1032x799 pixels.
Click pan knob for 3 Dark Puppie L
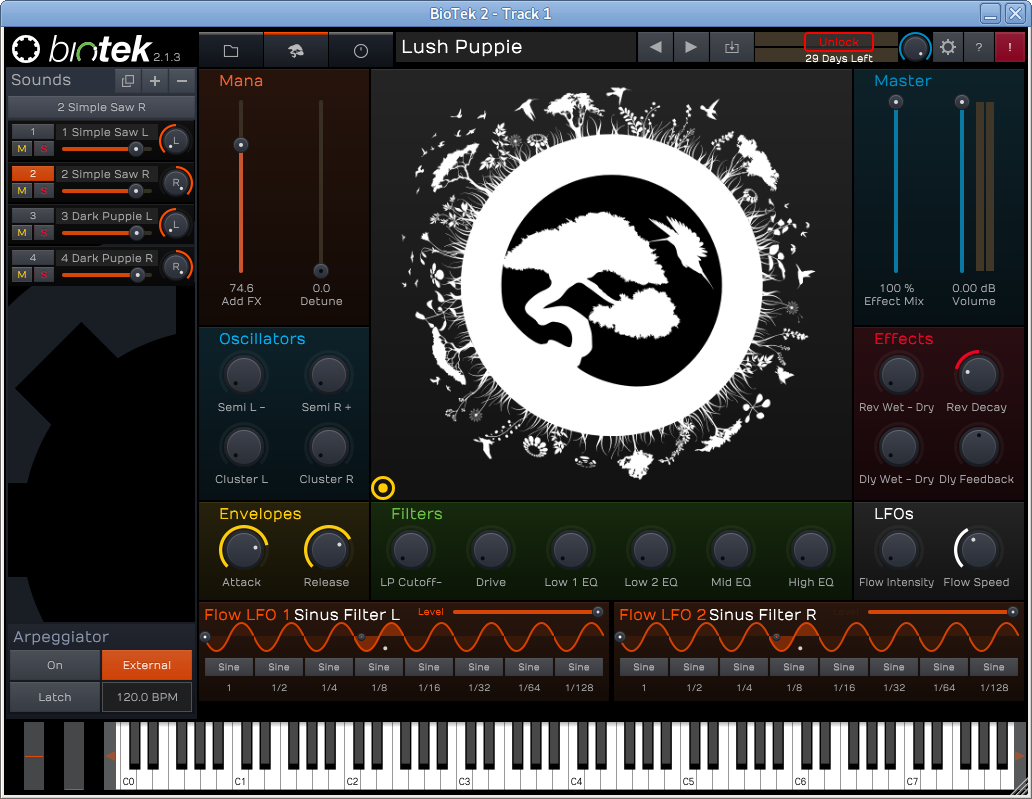(175, 225)
